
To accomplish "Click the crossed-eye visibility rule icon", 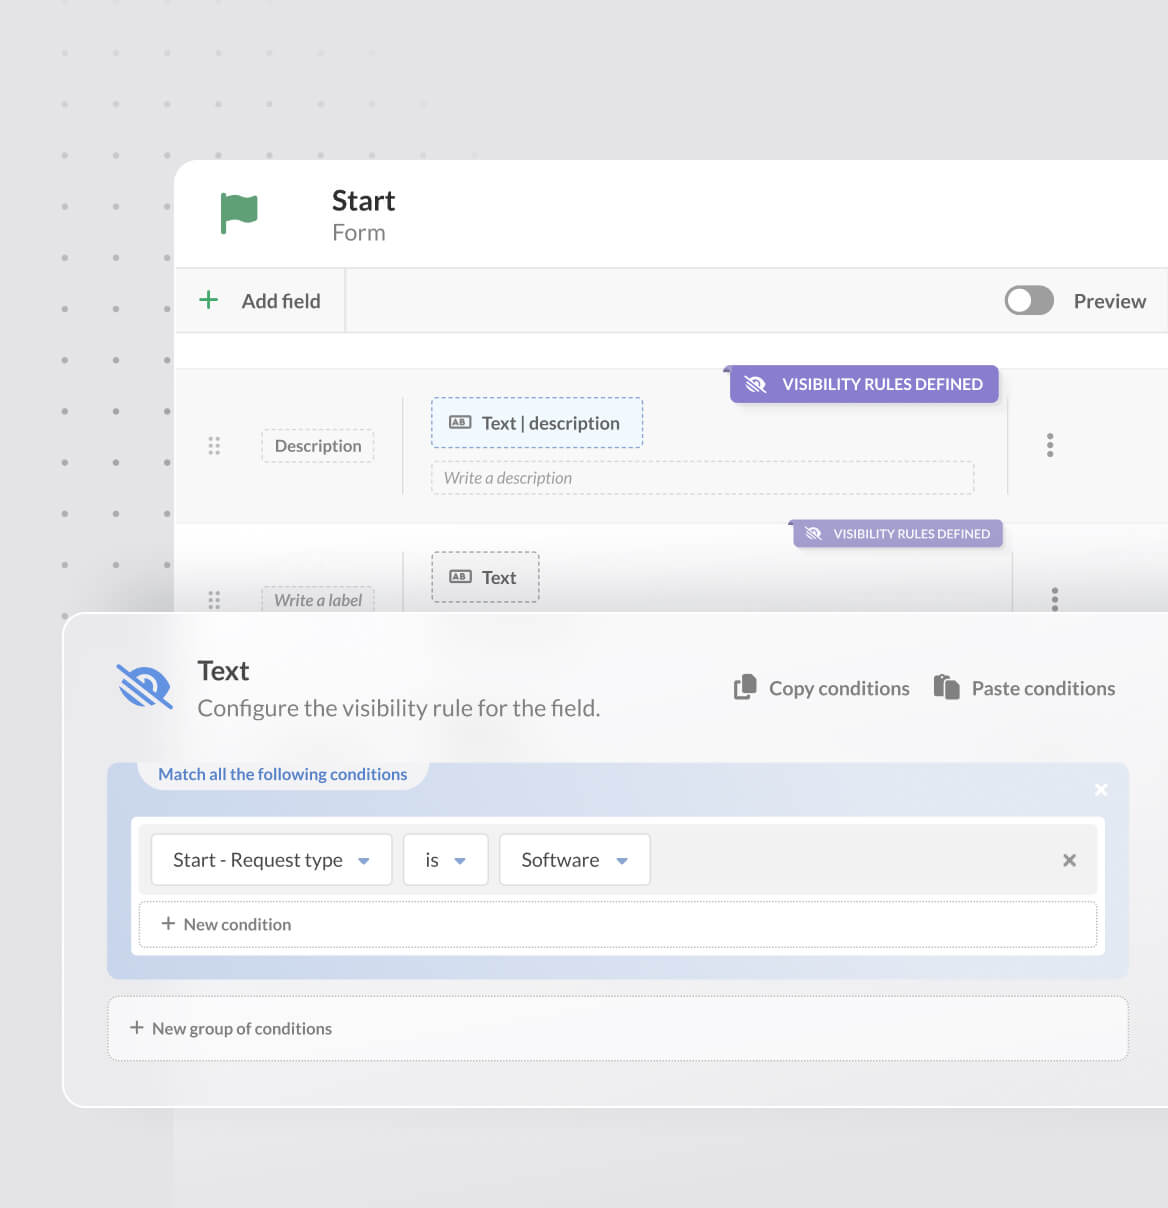I will coord(144,686).
